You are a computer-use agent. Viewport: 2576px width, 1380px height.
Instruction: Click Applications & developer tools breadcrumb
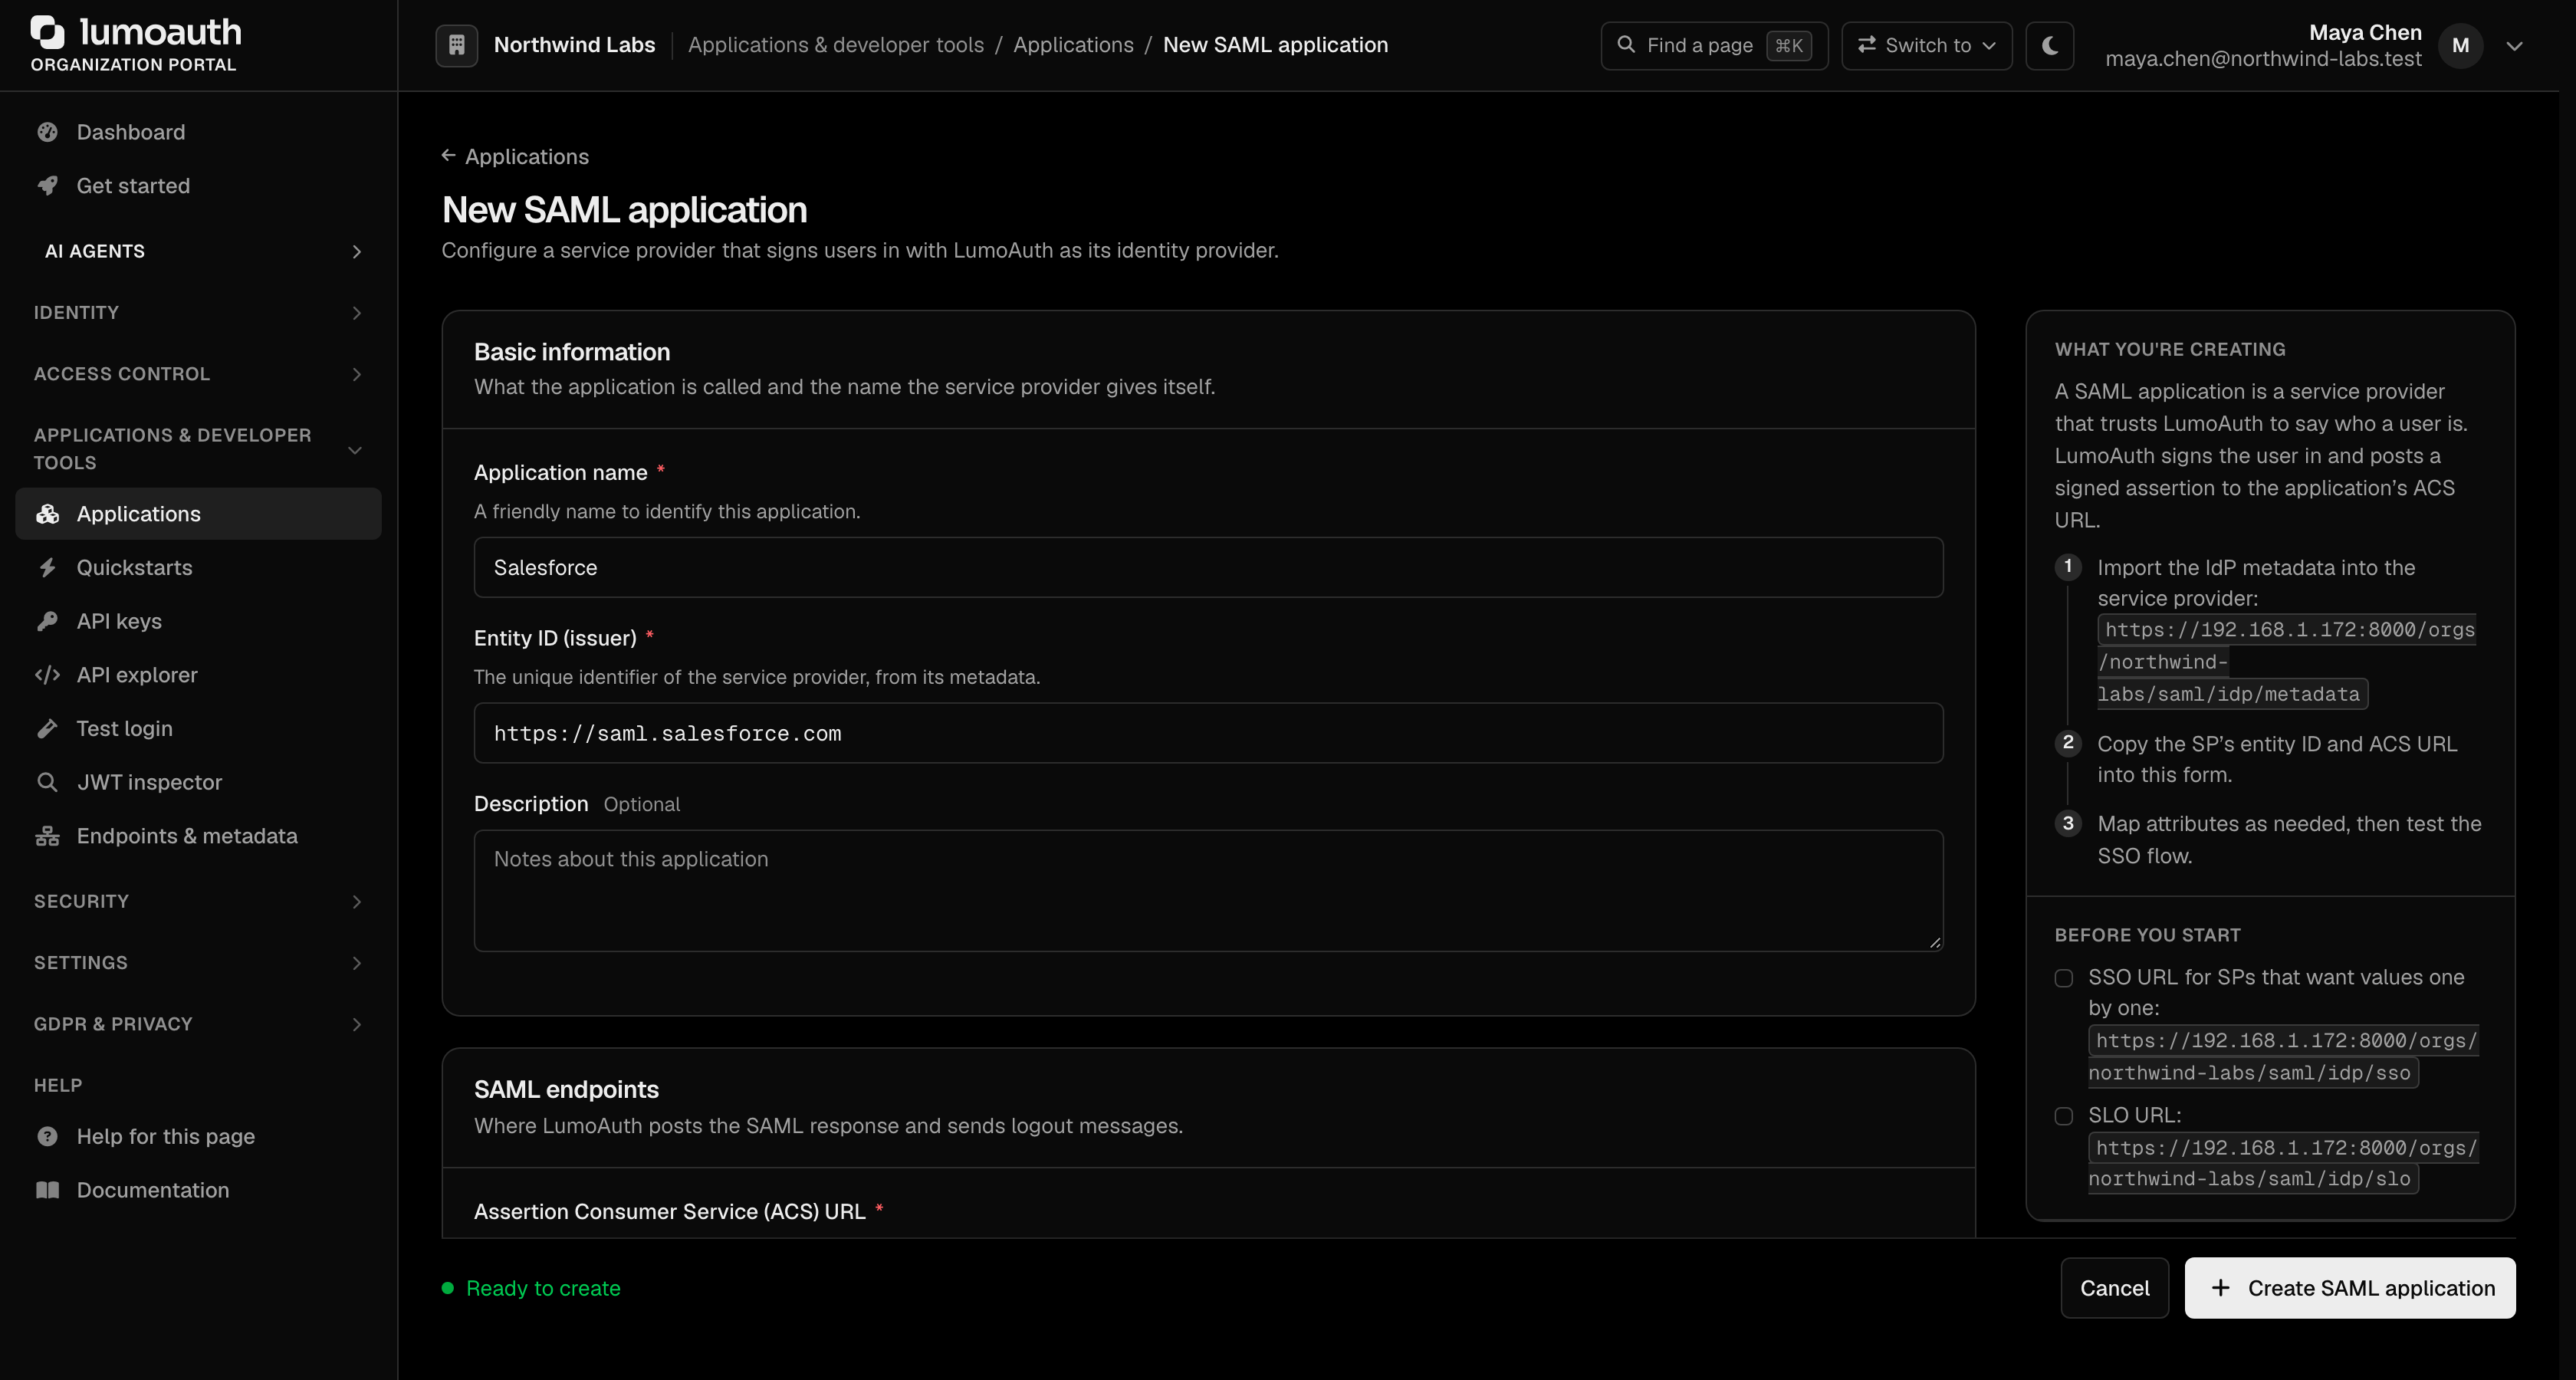click(835, 45)
